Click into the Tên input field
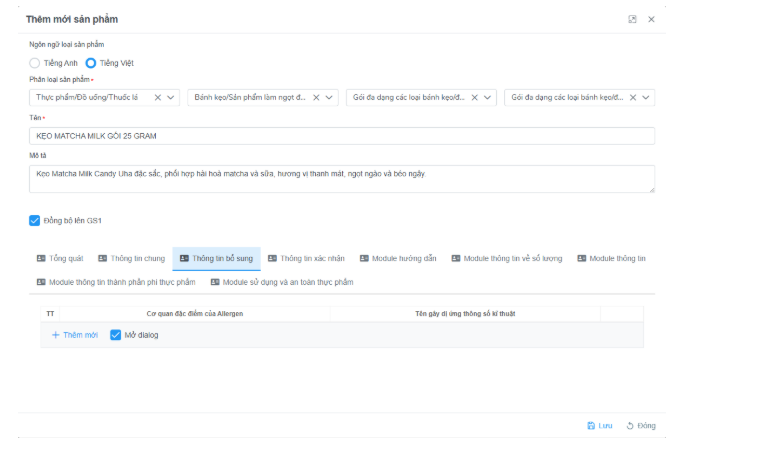Image resolution: width=763 pixels, height=449 pixels. (x=342, y=136)
